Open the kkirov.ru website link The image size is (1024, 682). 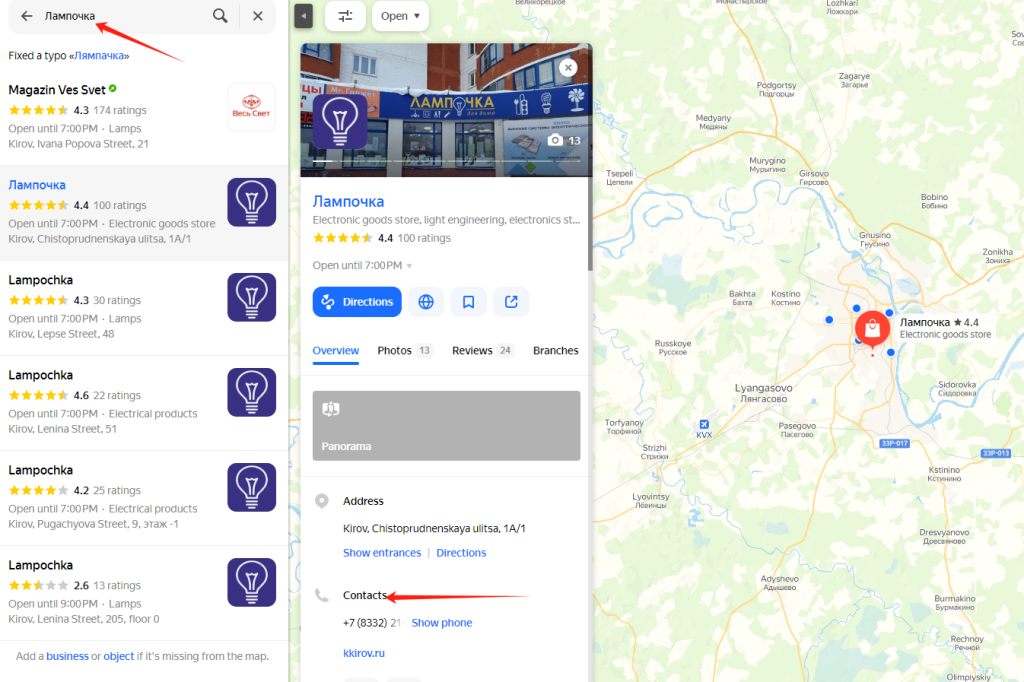click(364, 653)
